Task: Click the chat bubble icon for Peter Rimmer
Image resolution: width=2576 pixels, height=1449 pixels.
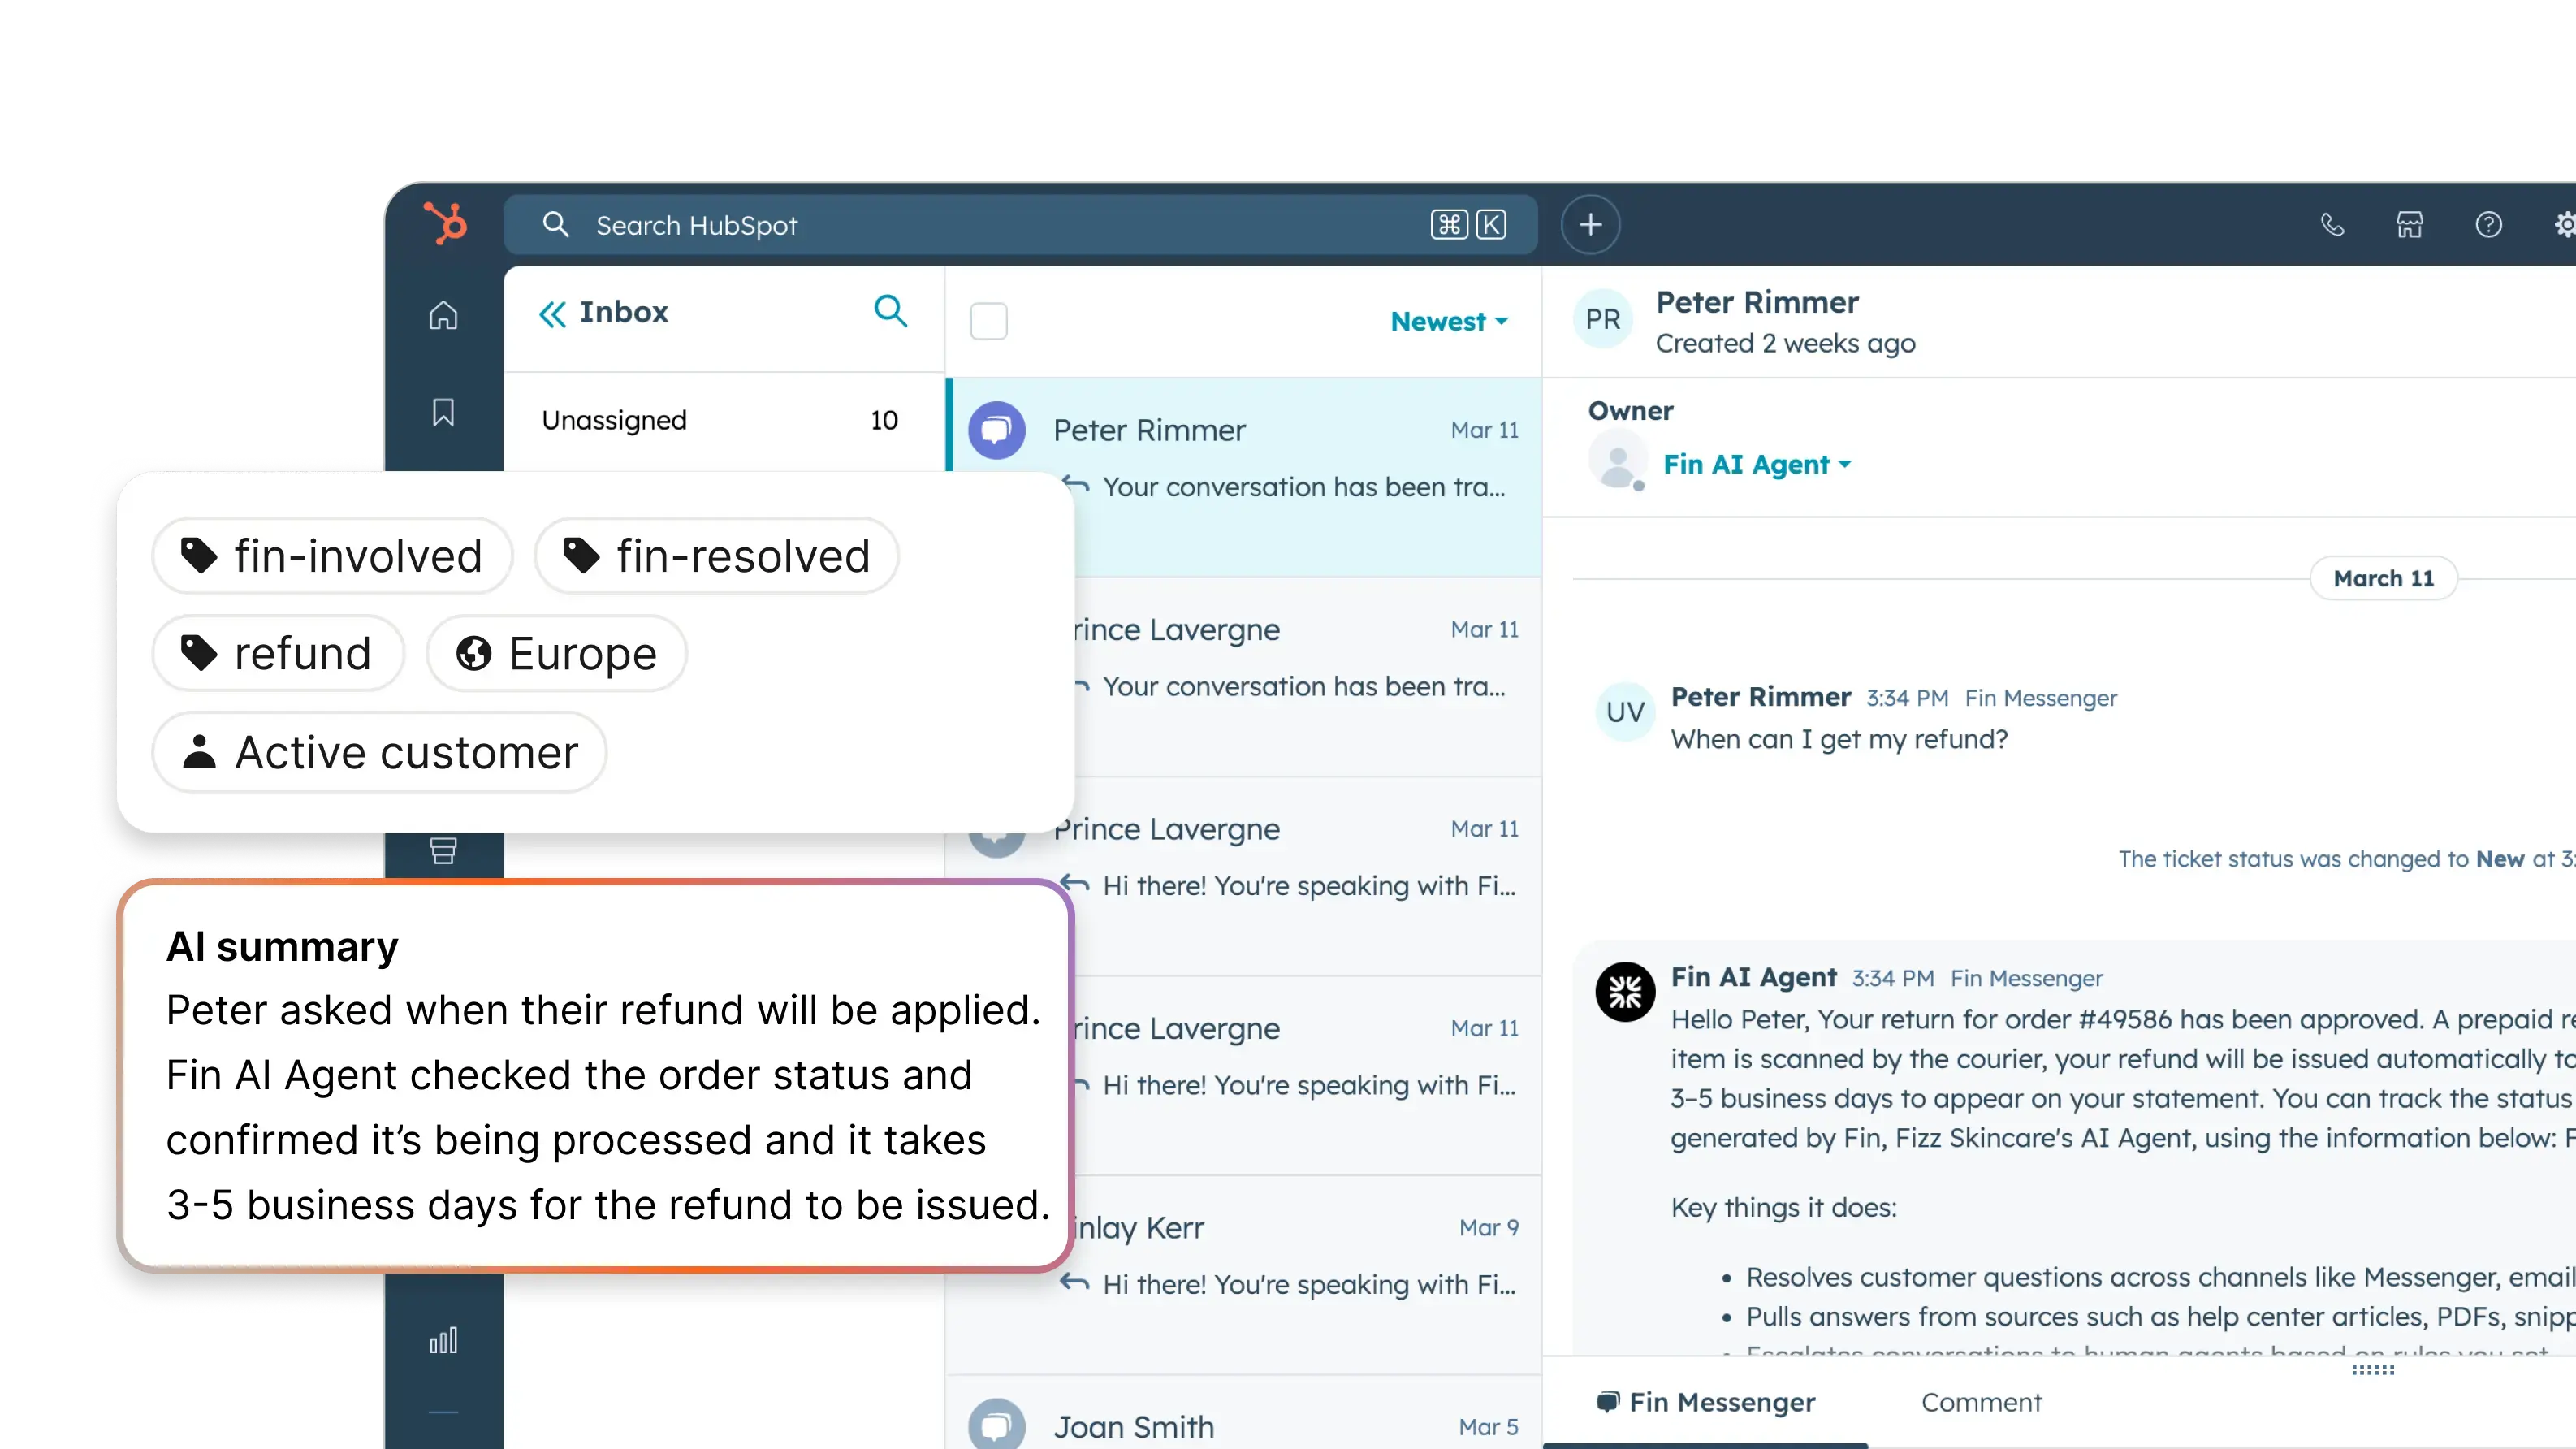Action: coord(996,430)
